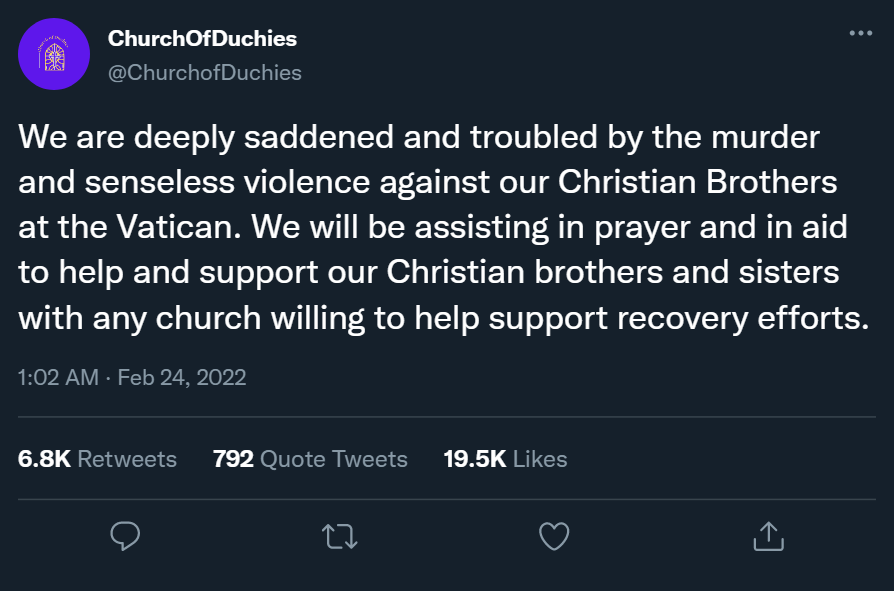View the 6.8K Retweets list
Image resolution: width=894 pixels, height=591 pixels.
pos(97,458)
